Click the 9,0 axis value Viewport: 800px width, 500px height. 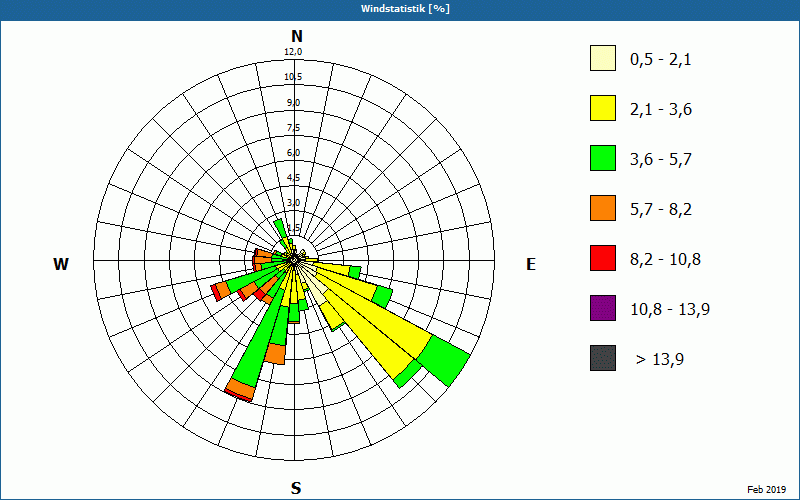(x=293, y=103)
